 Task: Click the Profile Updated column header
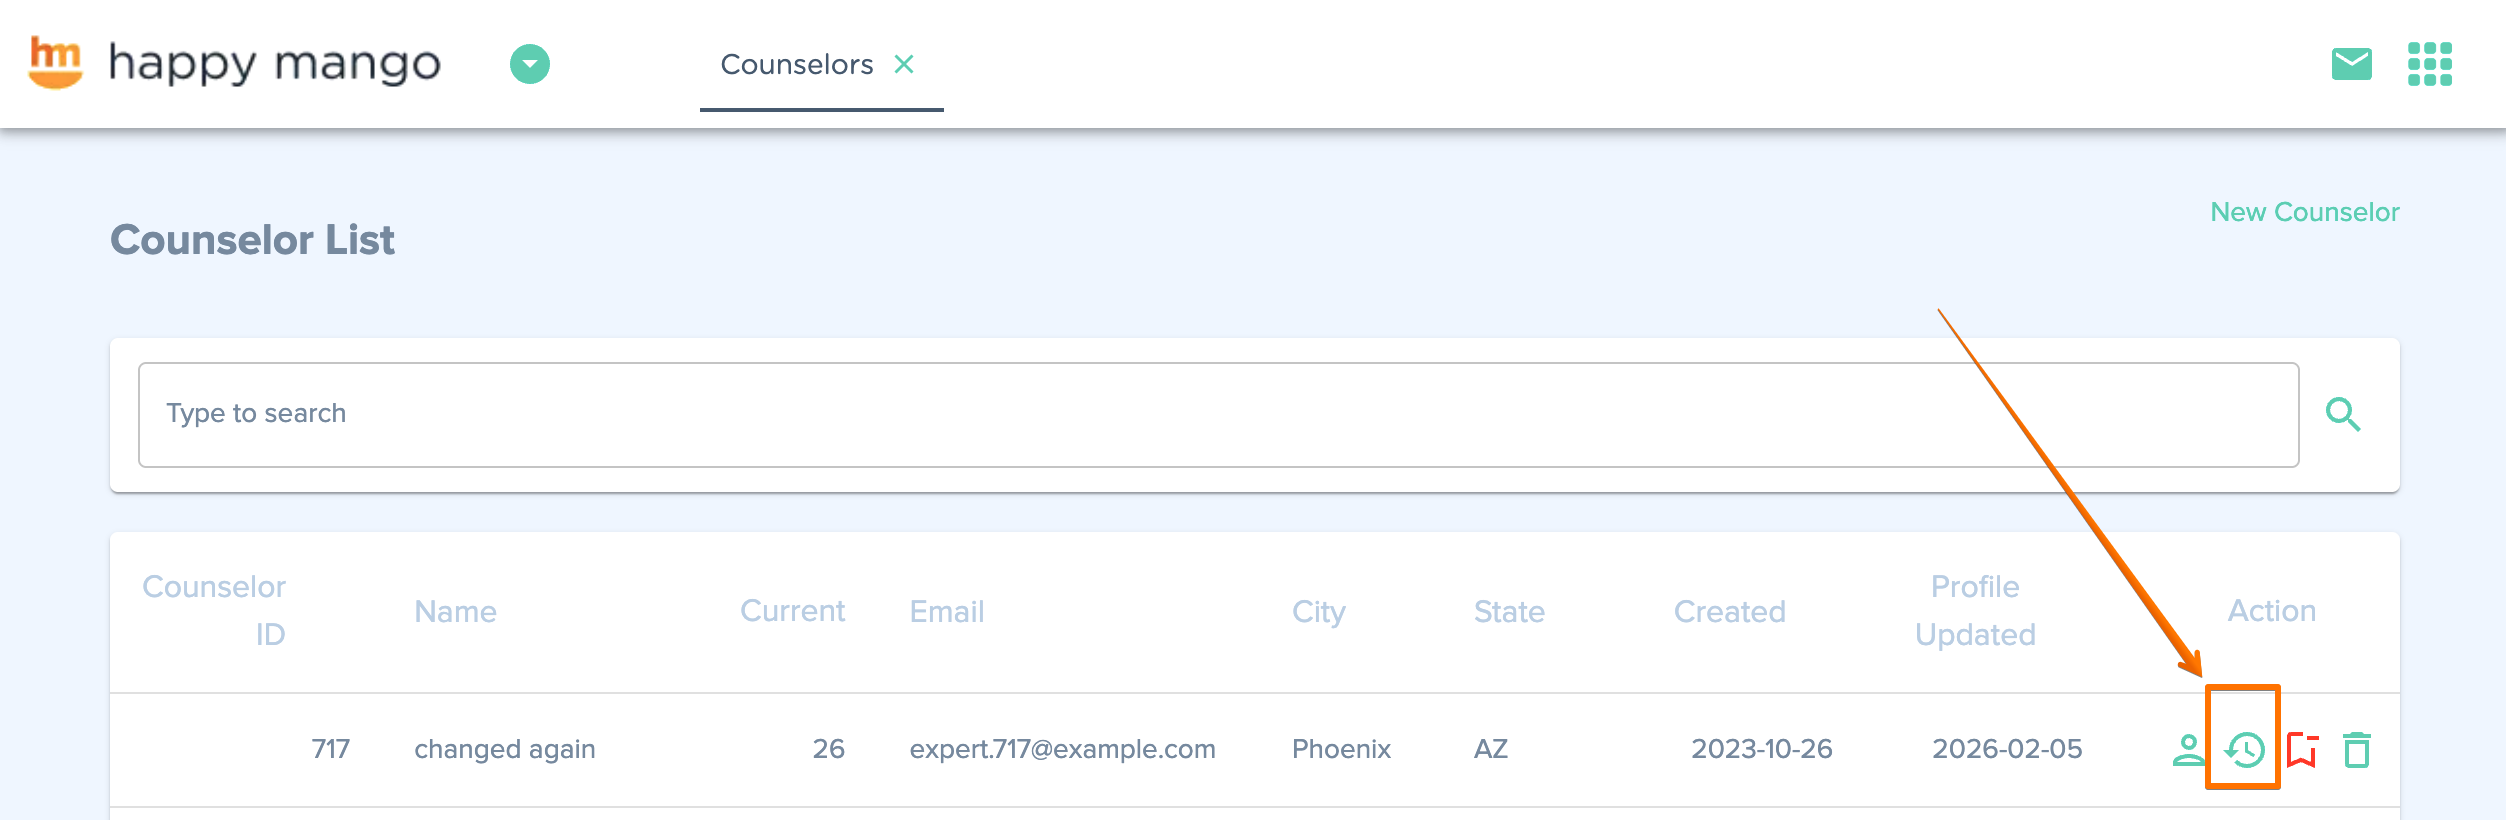coord(1975,610)
